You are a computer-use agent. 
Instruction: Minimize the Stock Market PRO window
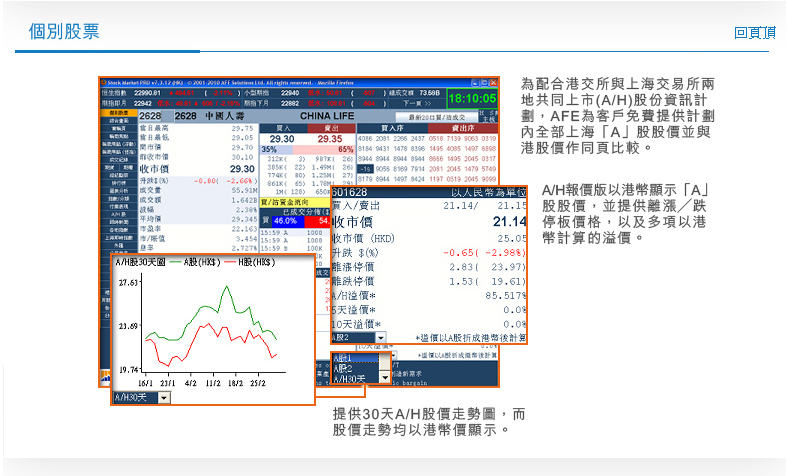tap(475, 82)
